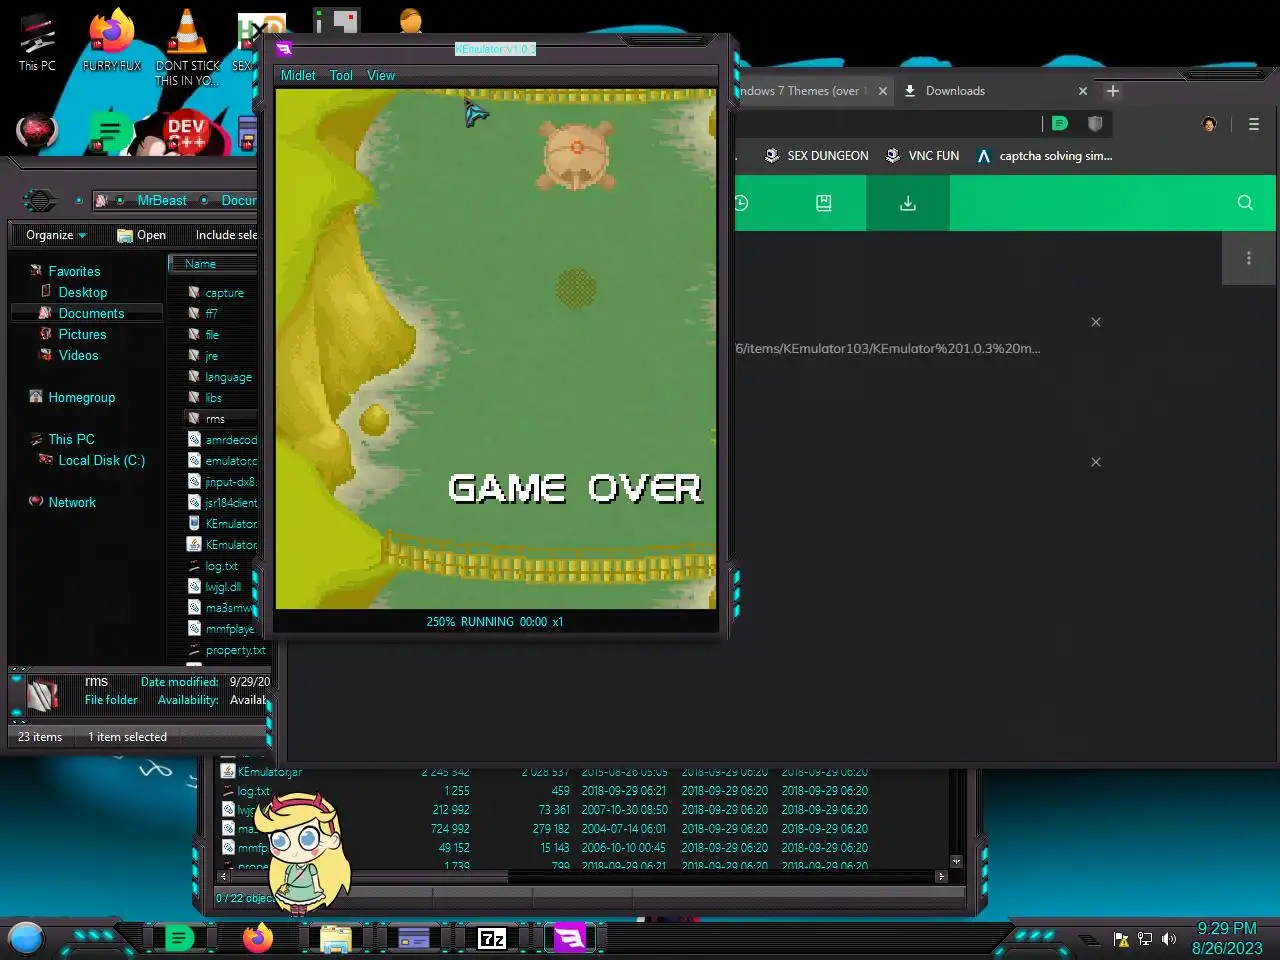
Task: Open KEmulator purple icon on taskbar
Action: point(570,938)
